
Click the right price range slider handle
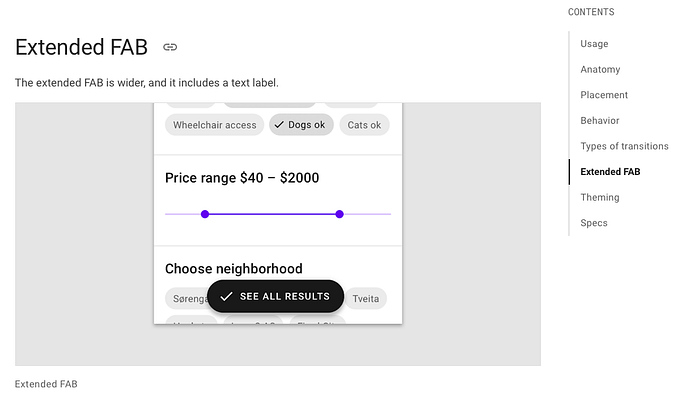pyautogui.click(x=339, y=214)
